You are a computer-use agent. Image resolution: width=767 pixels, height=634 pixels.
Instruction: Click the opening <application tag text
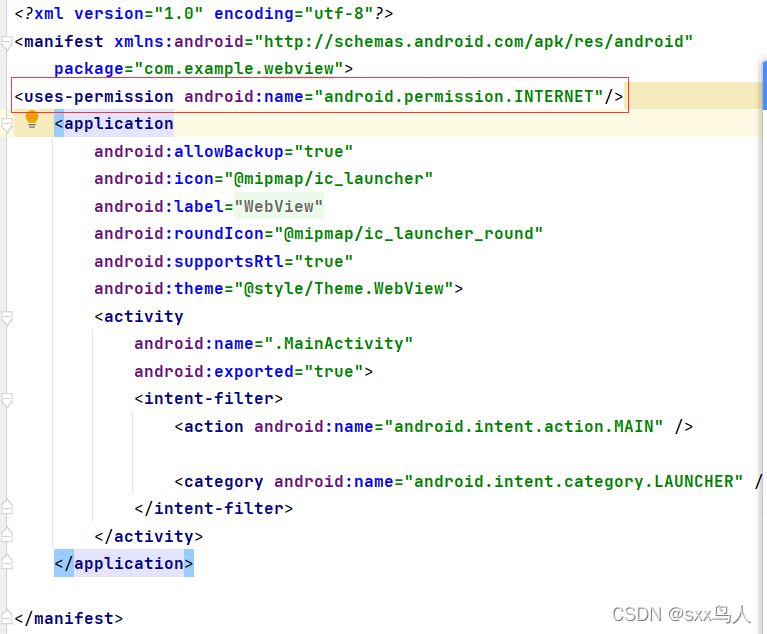(x=113, y=123)
